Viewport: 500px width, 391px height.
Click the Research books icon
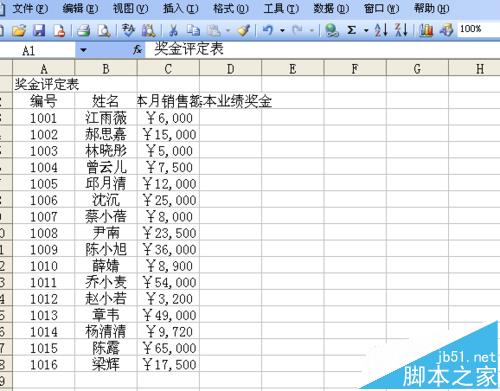149,31
